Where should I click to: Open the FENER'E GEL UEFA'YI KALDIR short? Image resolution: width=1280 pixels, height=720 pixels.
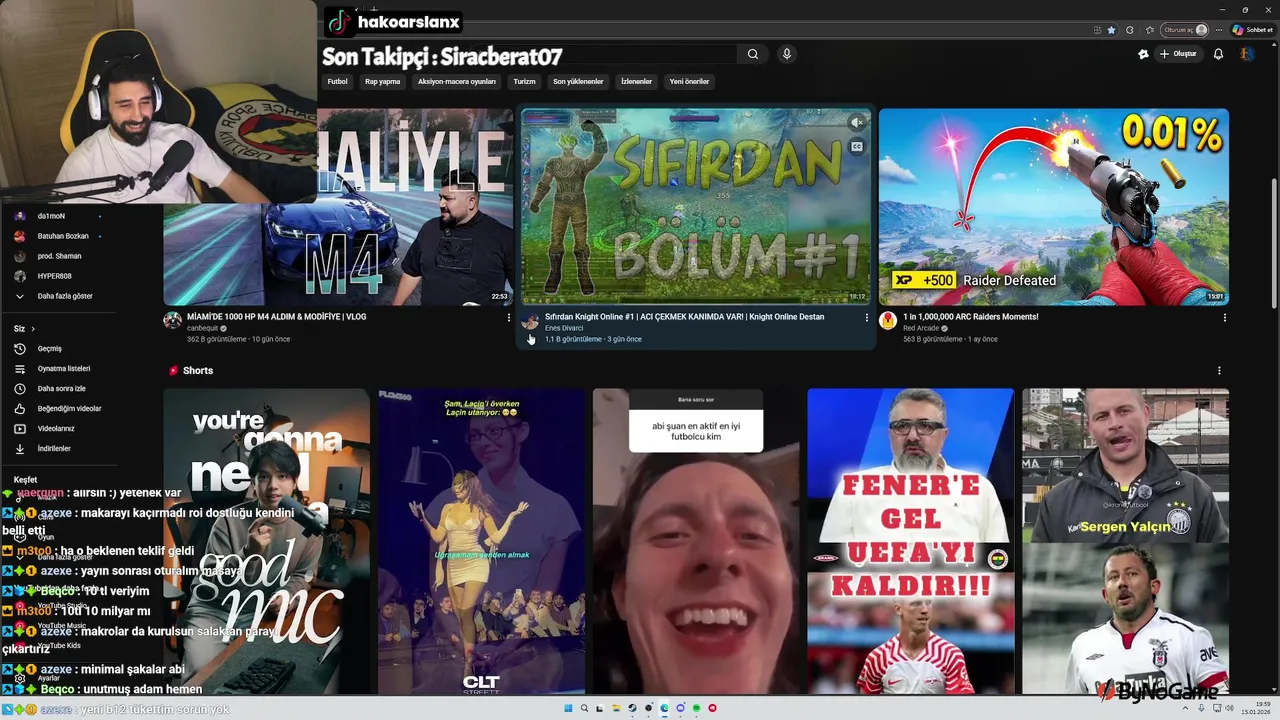[x=910, y=541]
